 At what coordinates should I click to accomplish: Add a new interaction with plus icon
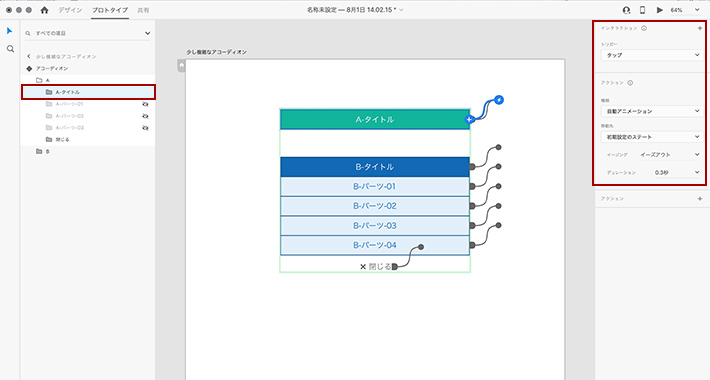[700, 28]
